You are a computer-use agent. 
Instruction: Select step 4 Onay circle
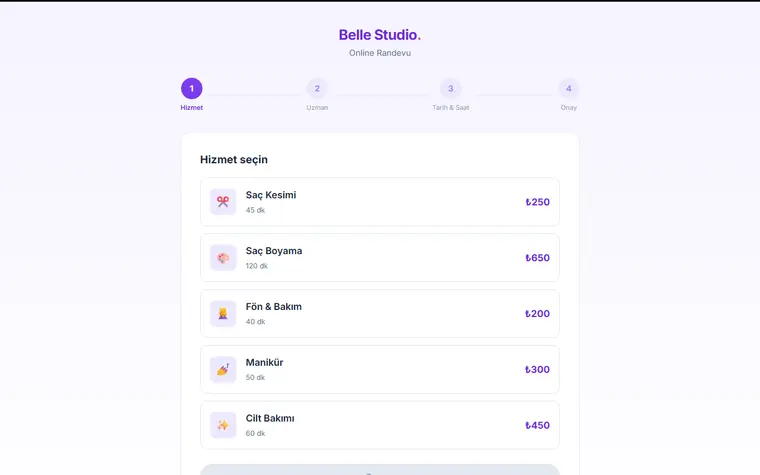click(x=569, y=88)
